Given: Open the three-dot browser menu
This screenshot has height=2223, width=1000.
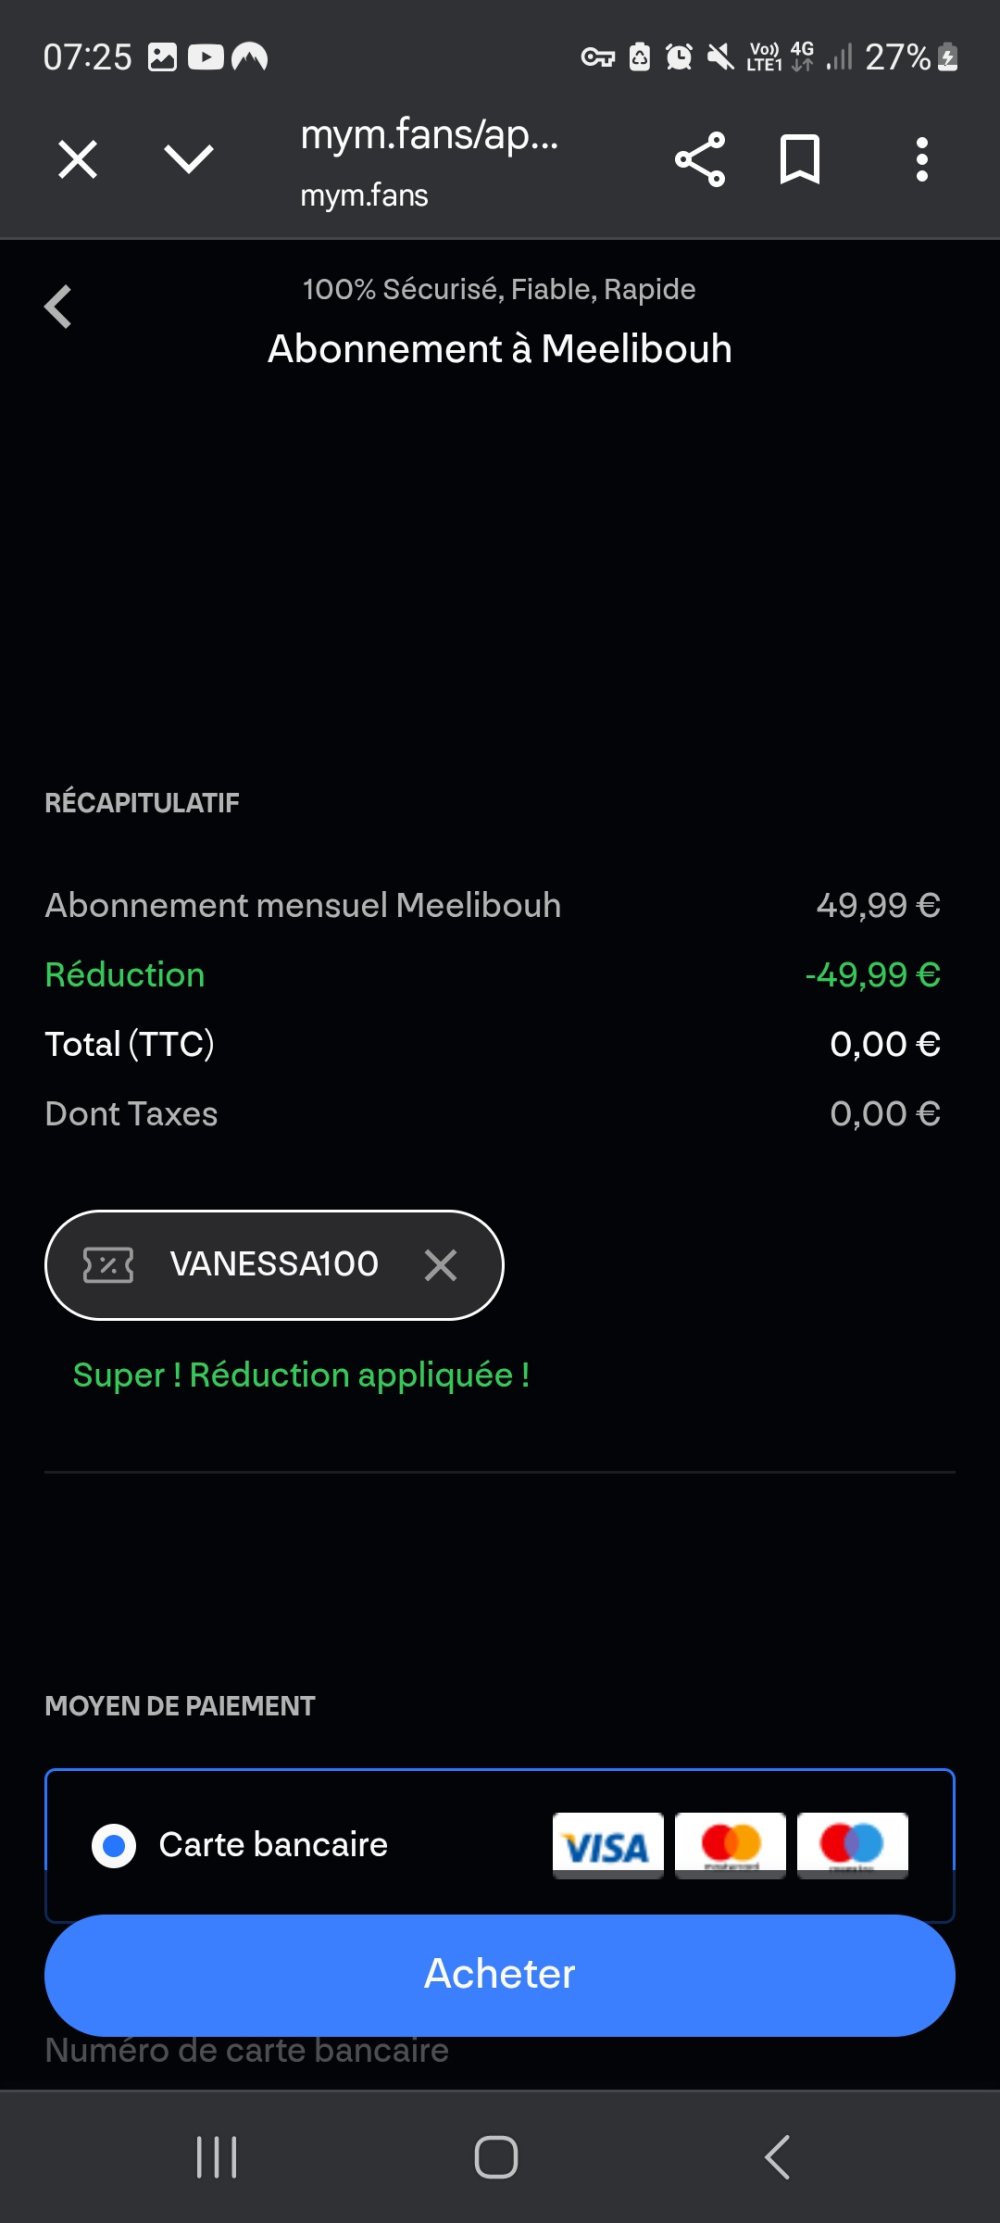Looking at the screenshot, I should [921, 159].
